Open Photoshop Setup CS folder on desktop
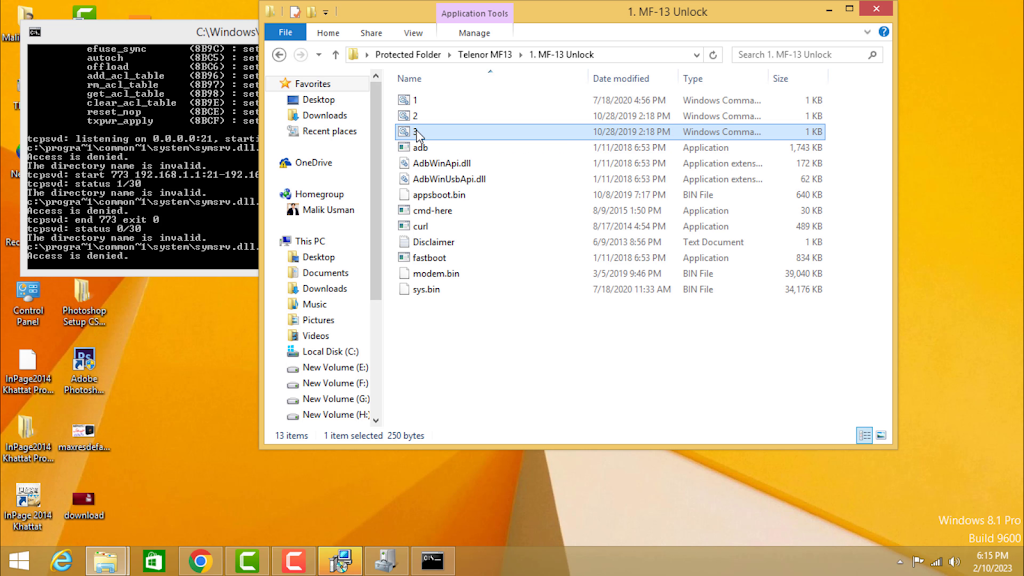 (x=84, y=304)
